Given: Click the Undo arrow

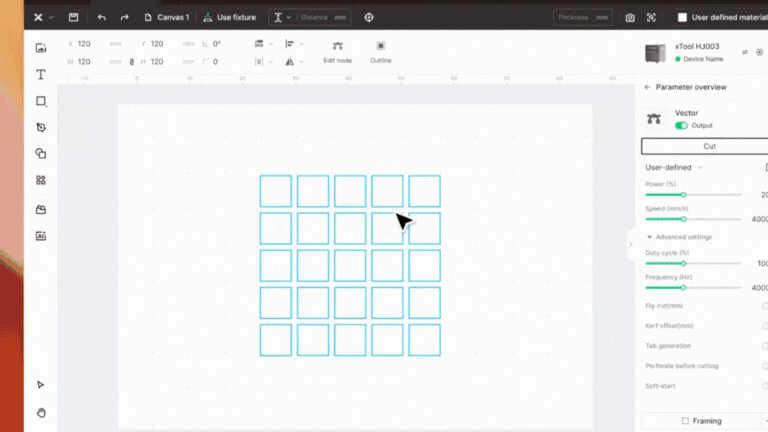Looking at the screenshot, I should (x=101, y=17).
